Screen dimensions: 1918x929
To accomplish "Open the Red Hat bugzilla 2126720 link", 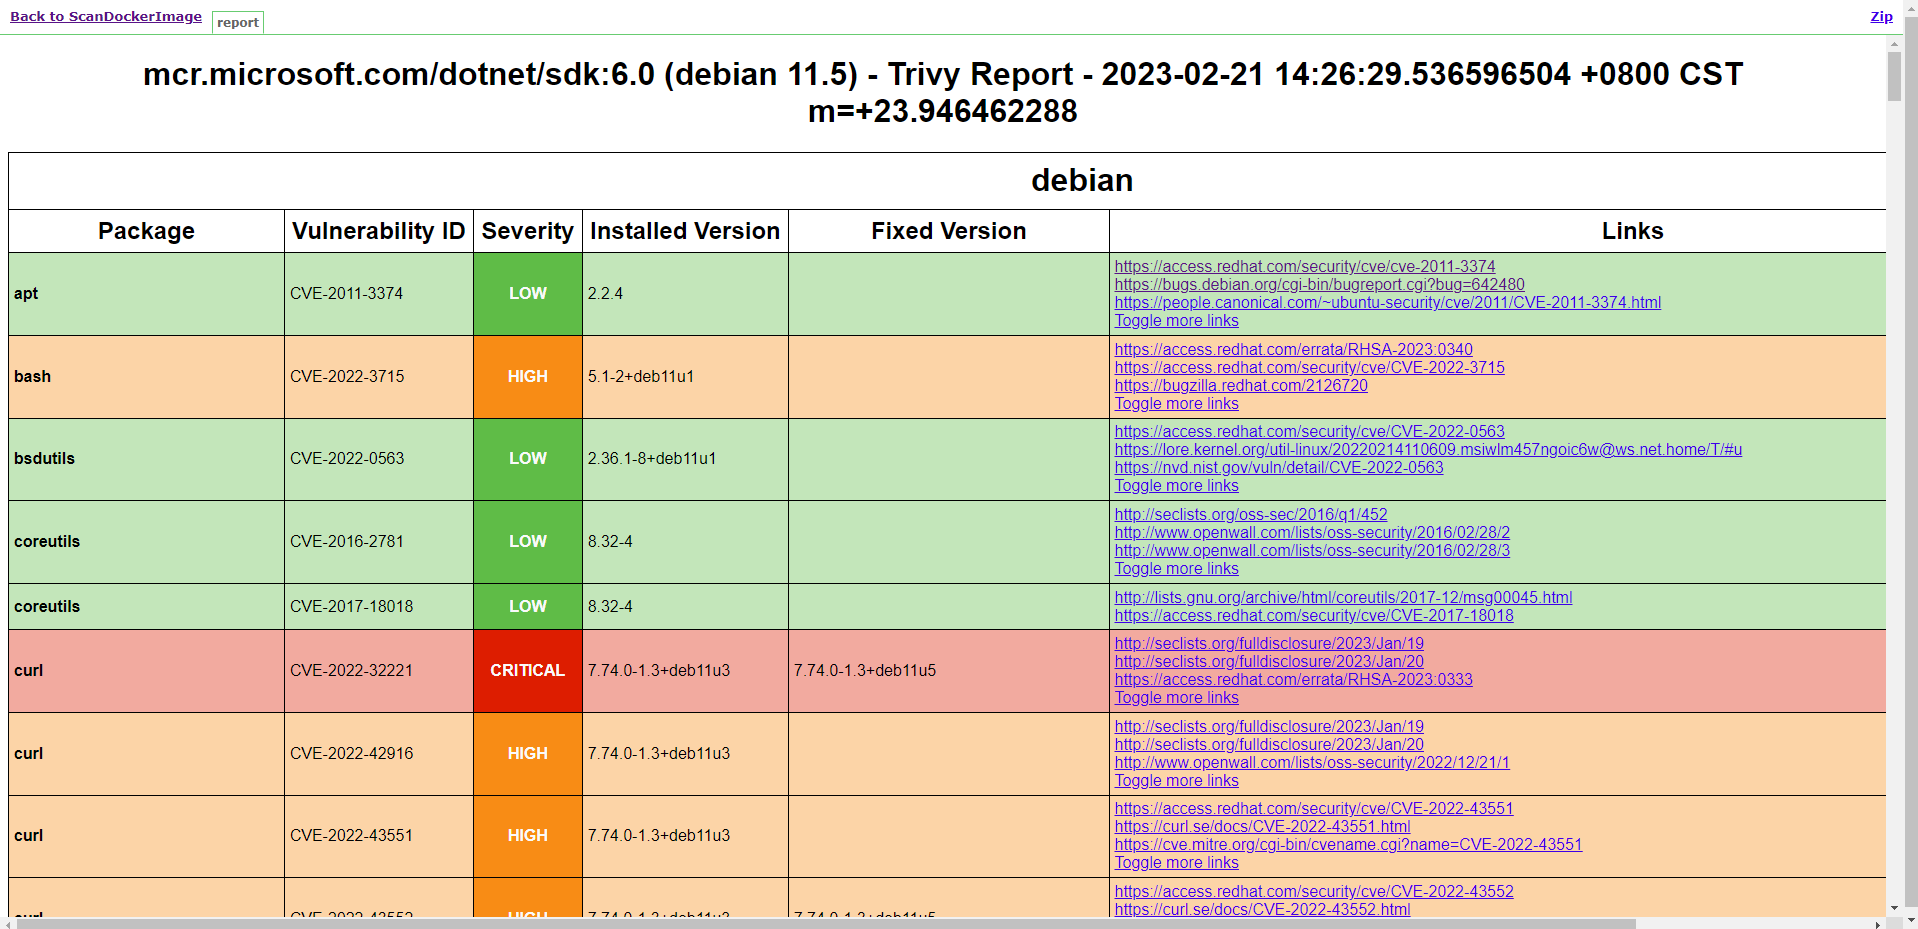I will 1240,385.
